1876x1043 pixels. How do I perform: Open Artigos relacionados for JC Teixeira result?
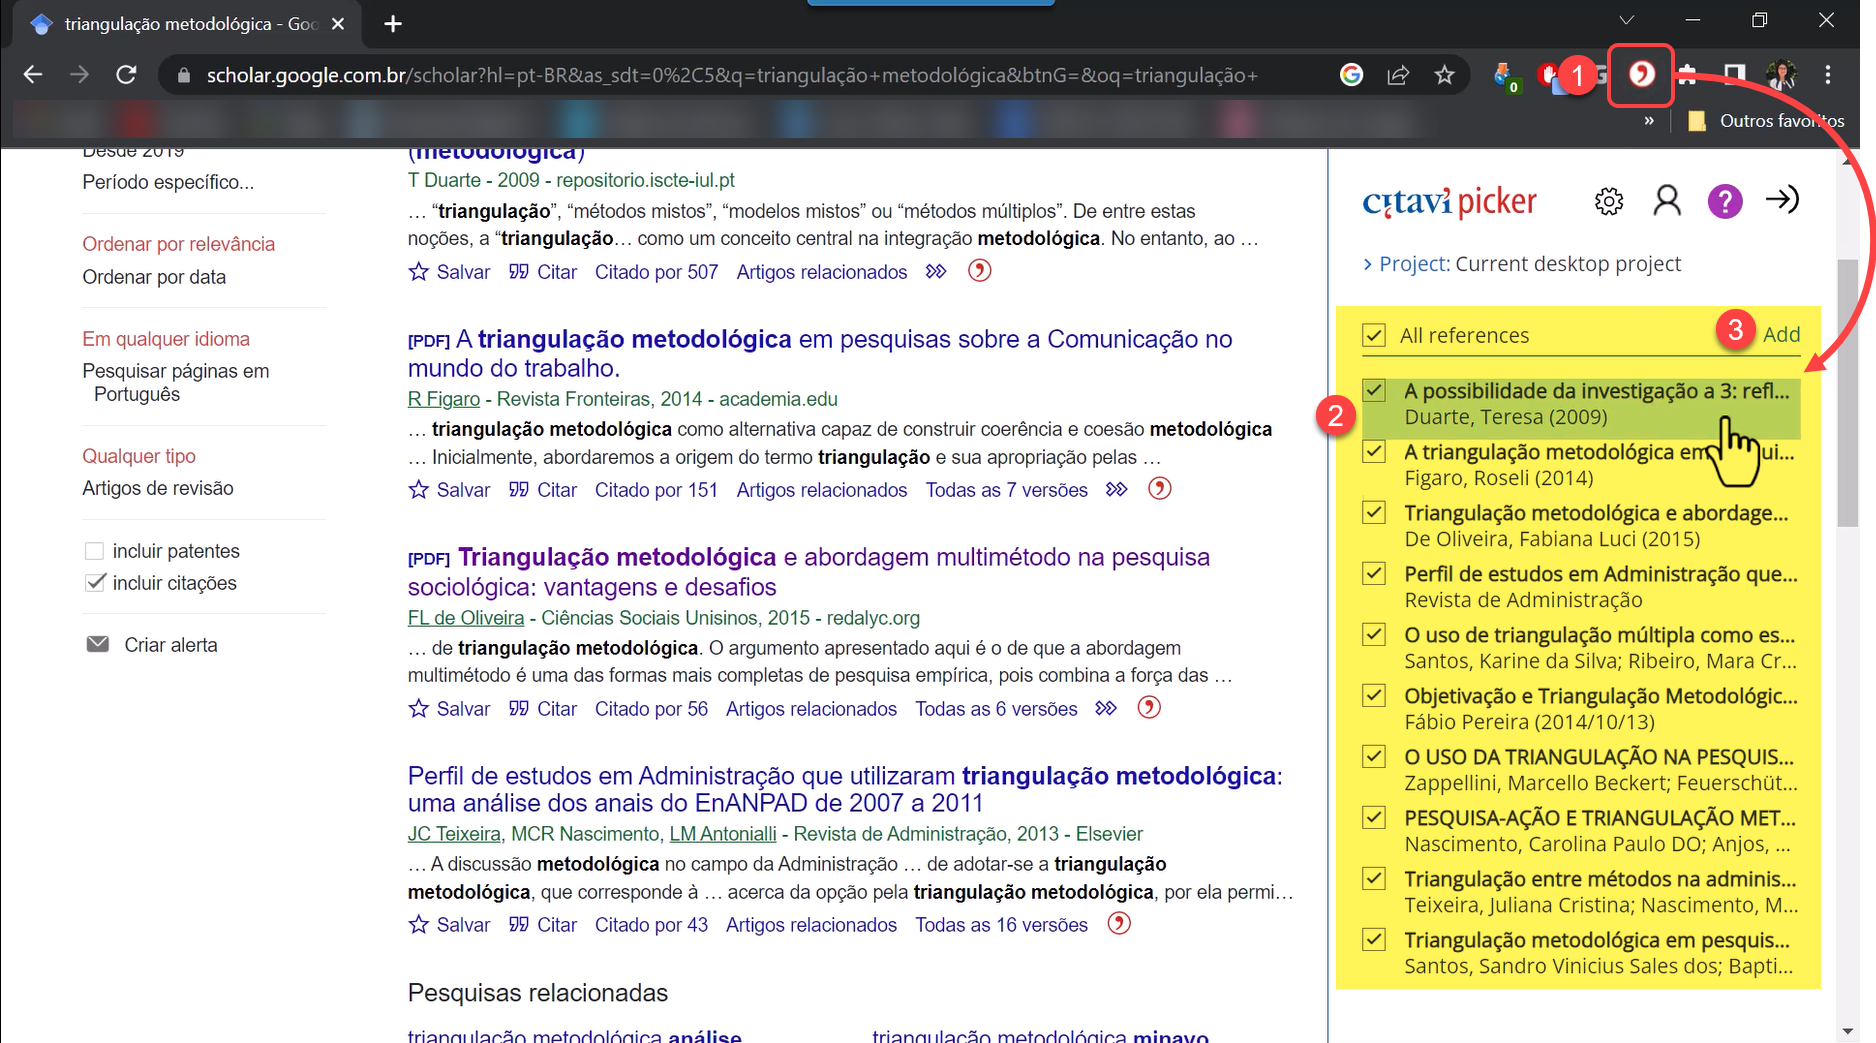[811, 925]
